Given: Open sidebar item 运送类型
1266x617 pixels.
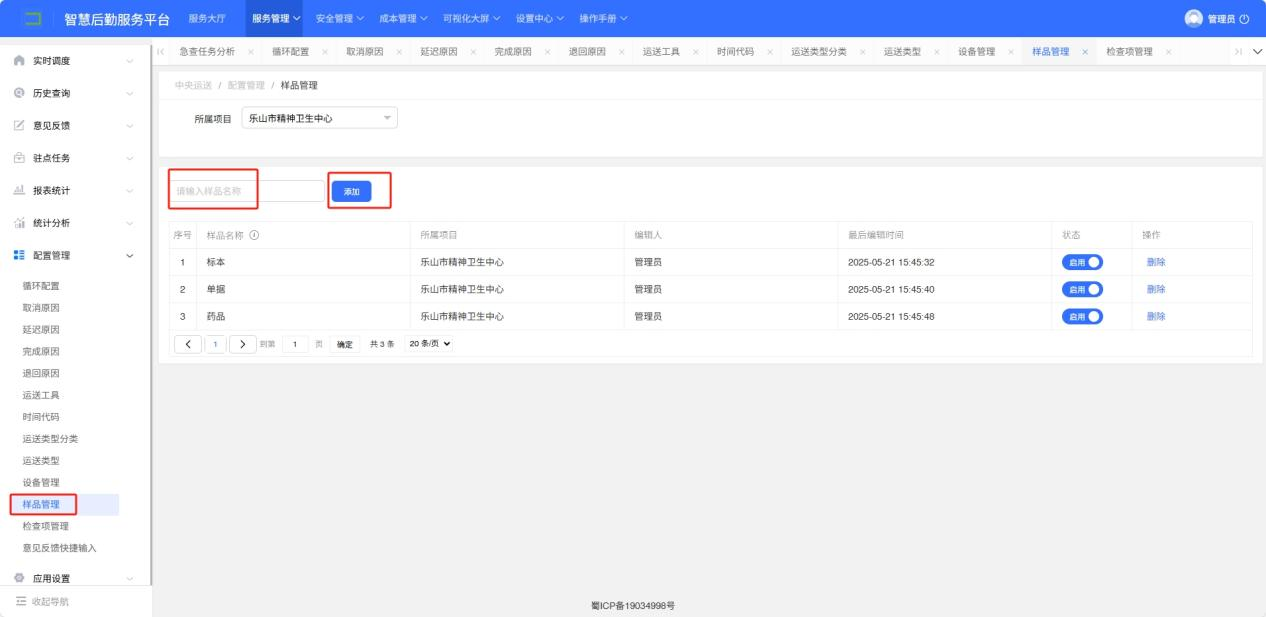Looking at the screenshot, I should pos(41,460).
